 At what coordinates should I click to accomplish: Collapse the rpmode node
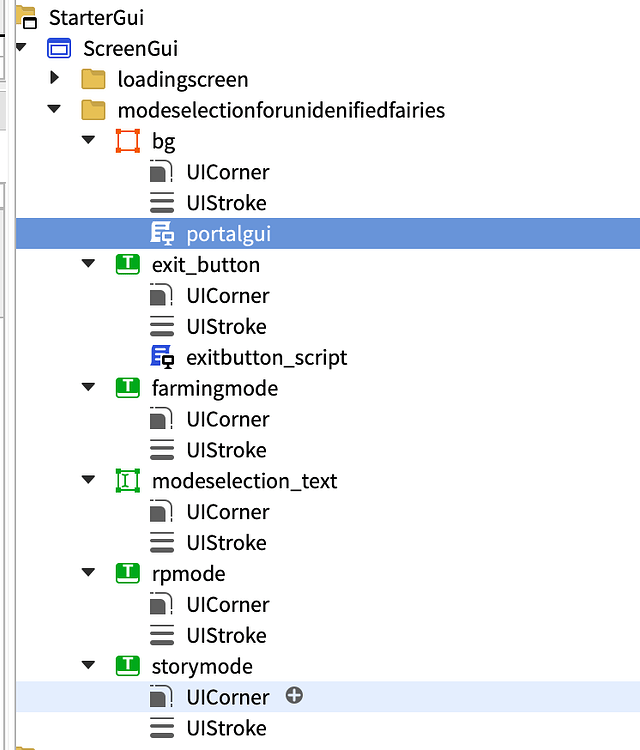[x=88, y=572]
